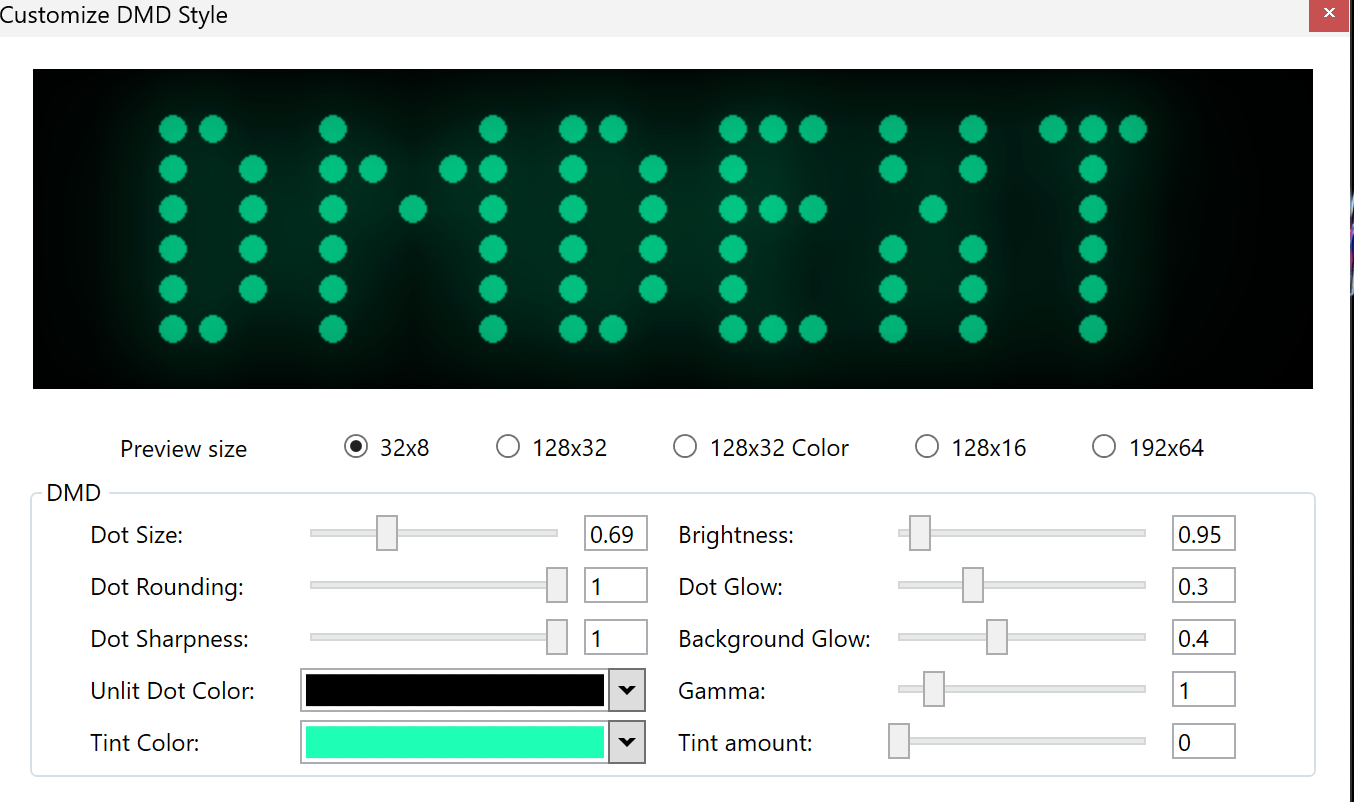
Task: Select the 128x32 preview size
Action: (508, 446)
